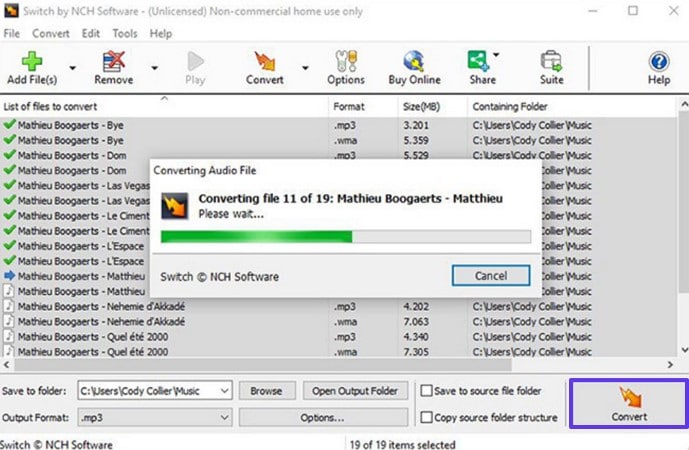Image resolution: width=689 pixels, height=450 pixels.
Task: Click the size value 4.202
Action: click(x=416, y=306)
